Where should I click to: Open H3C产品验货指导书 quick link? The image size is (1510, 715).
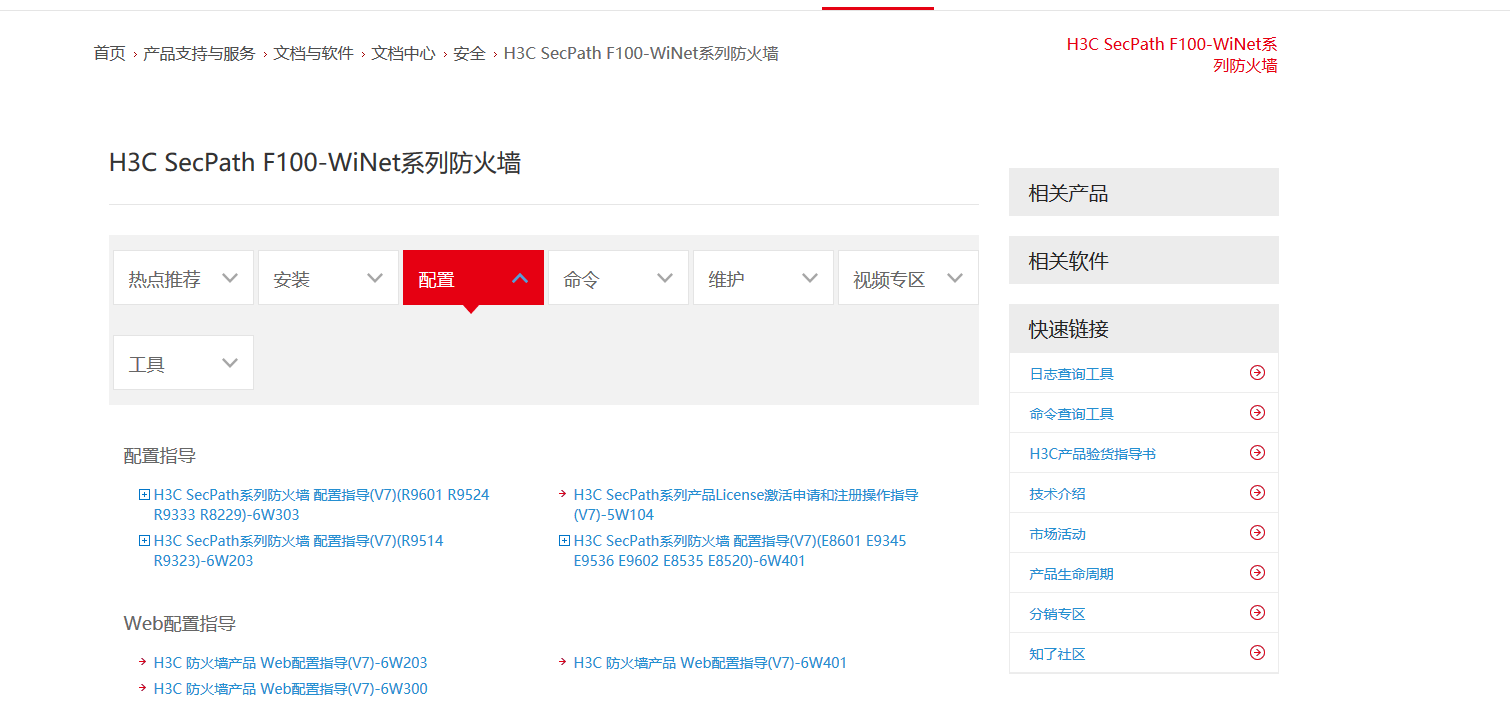click(1092, 454)
